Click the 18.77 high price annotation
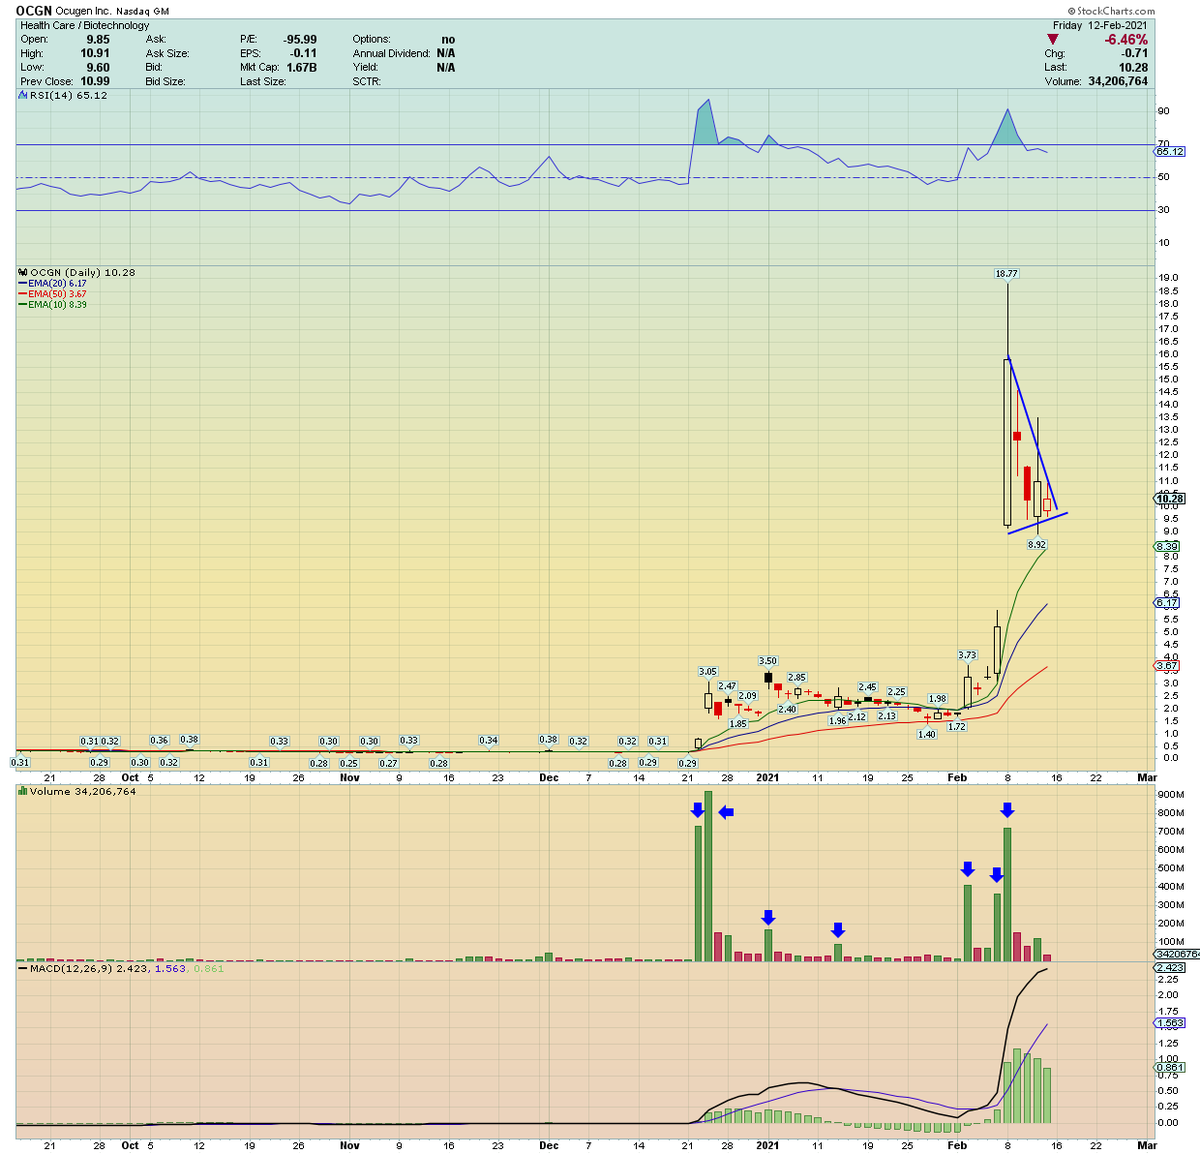This screenshot has height=1154, width=1200. [x=1006, y=272]
